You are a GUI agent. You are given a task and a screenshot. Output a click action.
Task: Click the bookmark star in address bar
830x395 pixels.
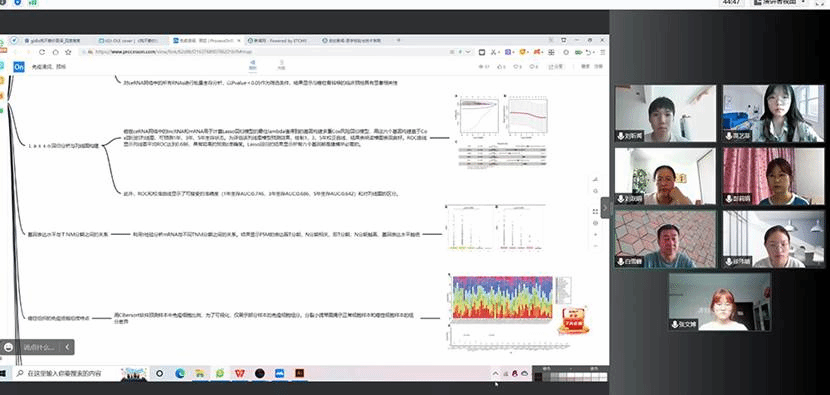click(68, 52)
